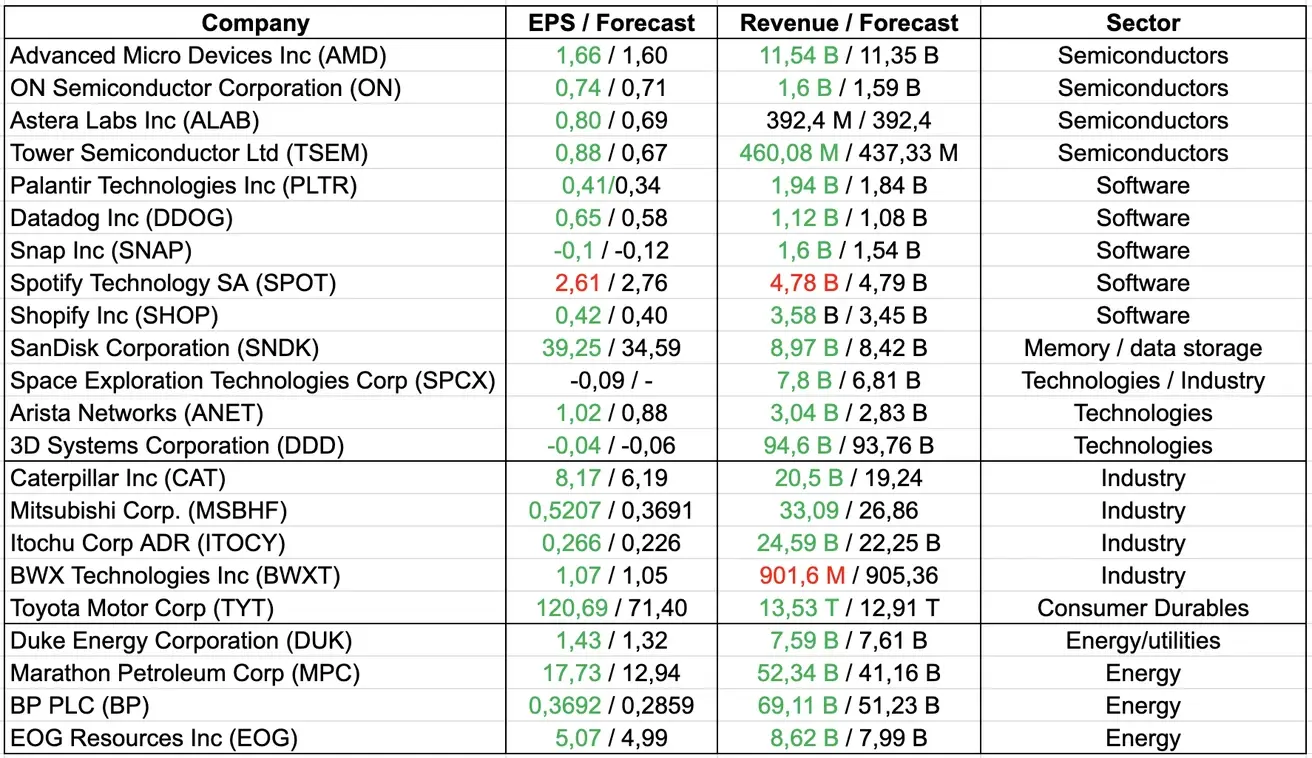Screen dimensions: 1312x758
Task: Click the EPS cell 0,74 / 0,71
Action: [x=611, y=88]
